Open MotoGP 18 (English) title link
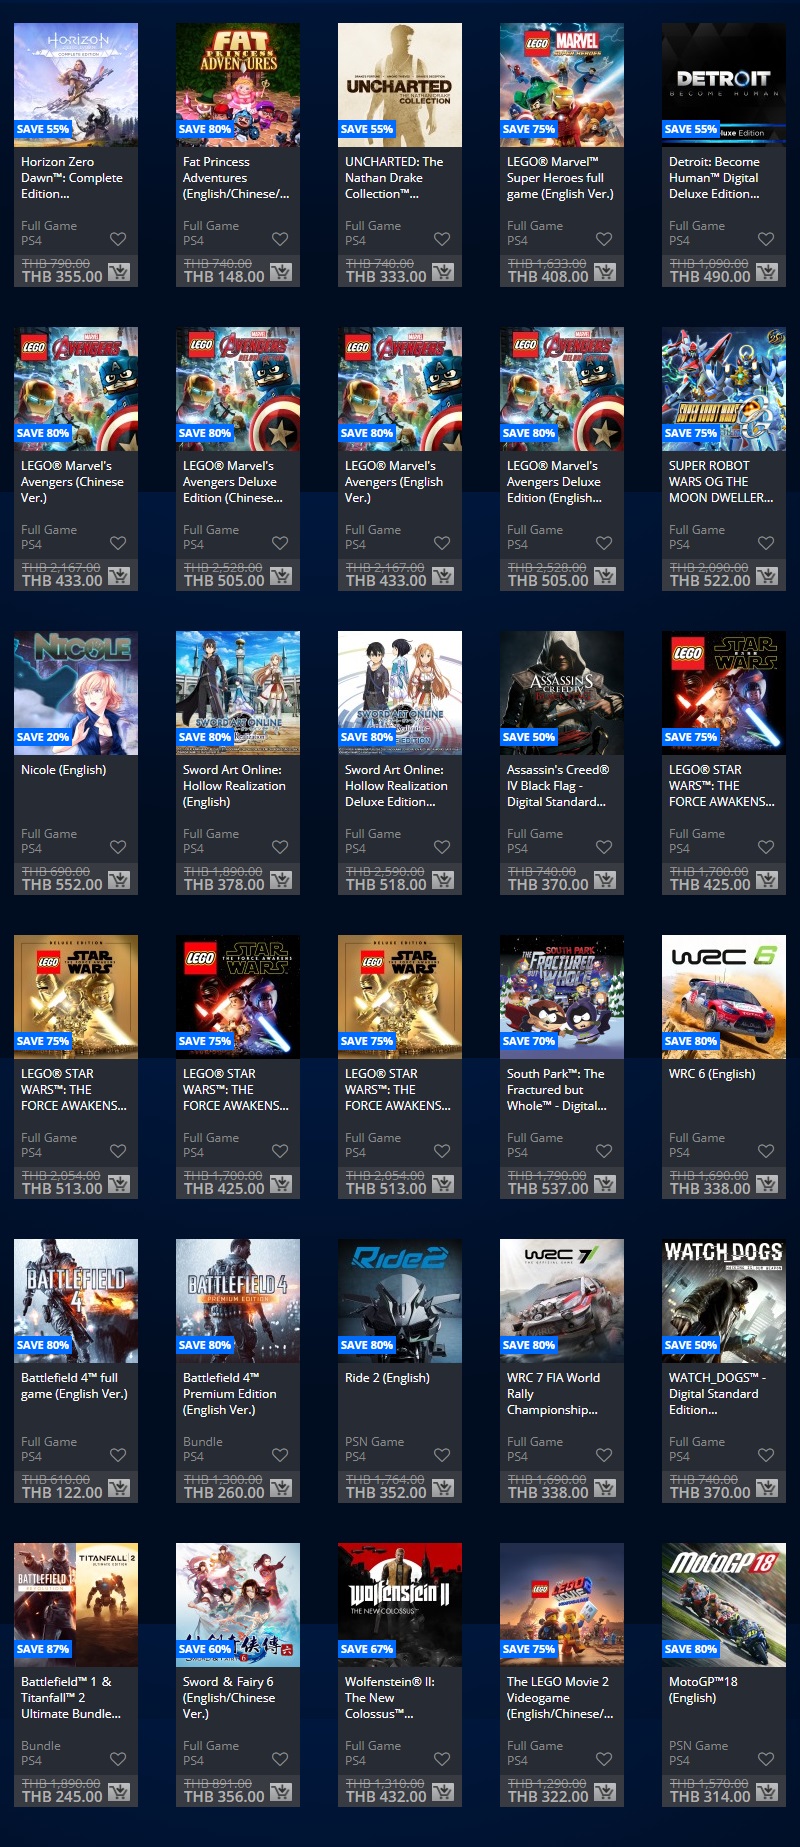800x1847 pixels. (x=703, y=1690)
